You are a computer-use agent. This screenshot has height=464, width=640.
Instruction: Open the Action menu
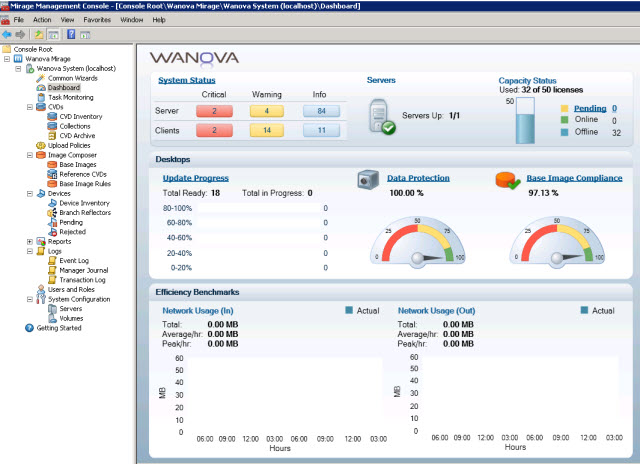(x=42, y=20)
